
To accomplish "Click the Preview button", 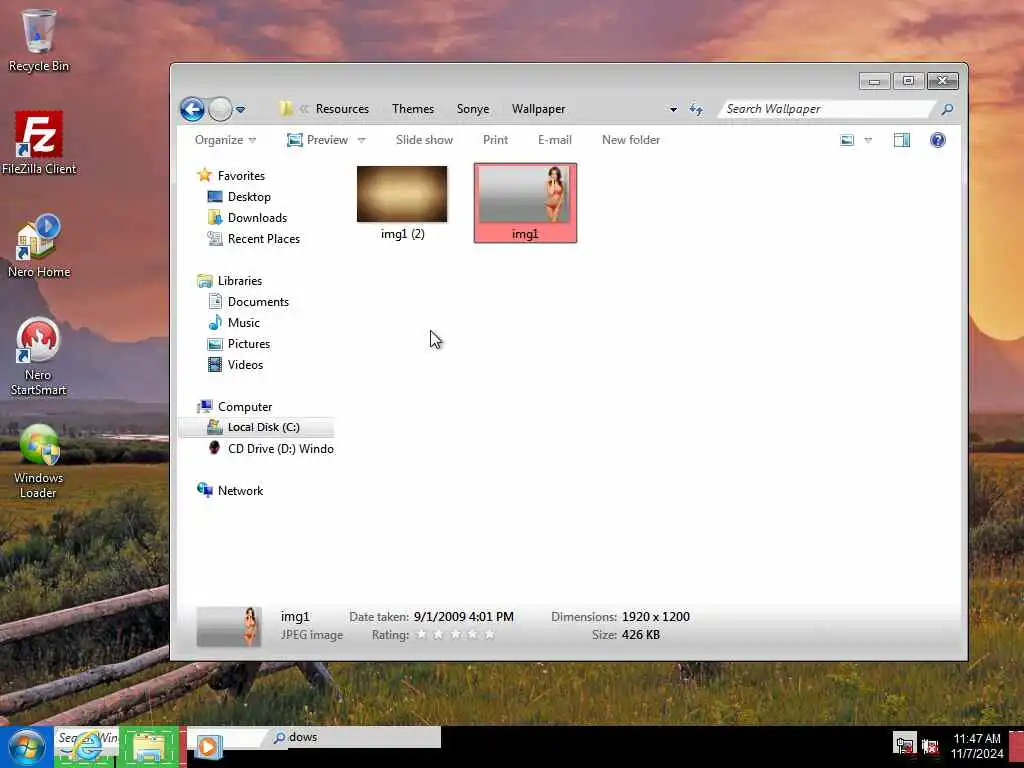I will click(318, 140).
